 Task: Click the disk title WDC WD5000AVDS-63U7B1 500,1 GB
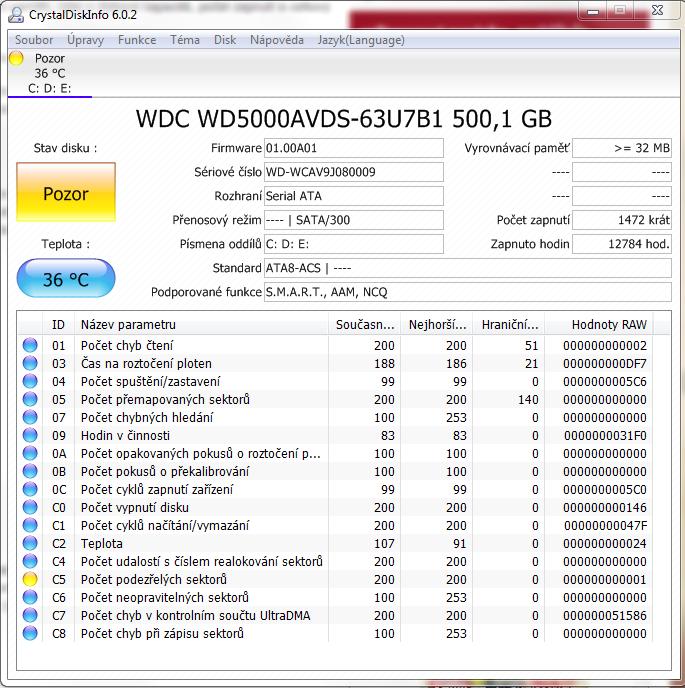pos(344,119)
